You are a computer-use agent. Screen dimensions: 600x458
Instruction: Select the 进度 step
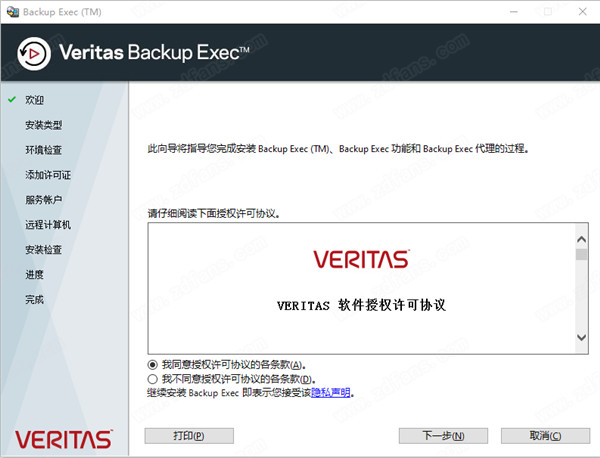[34, 274]
